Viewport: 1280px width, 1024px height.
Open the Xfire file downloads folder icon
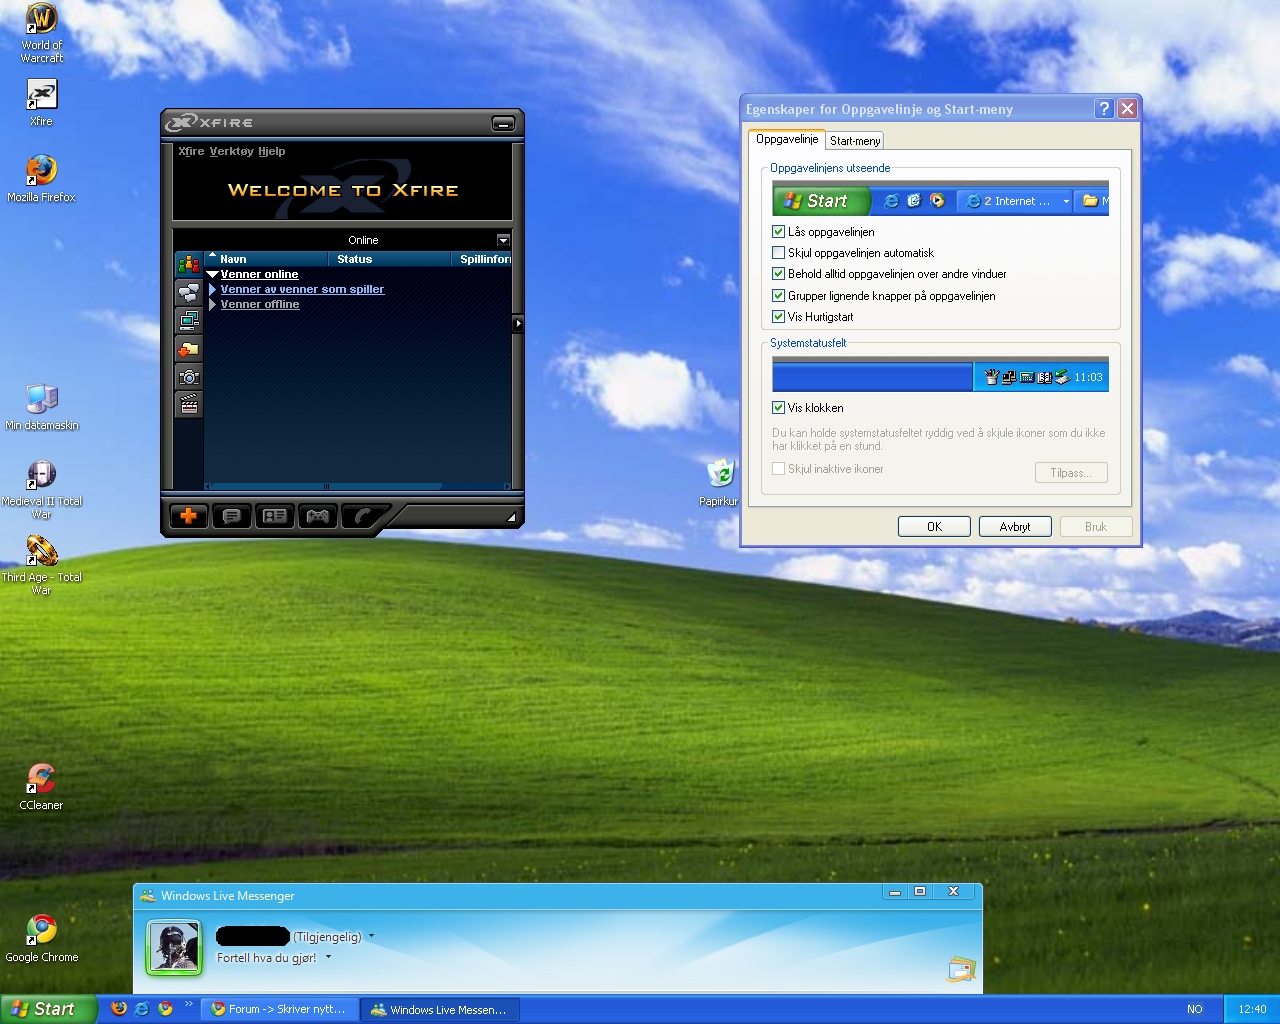(x=189, y=348)
